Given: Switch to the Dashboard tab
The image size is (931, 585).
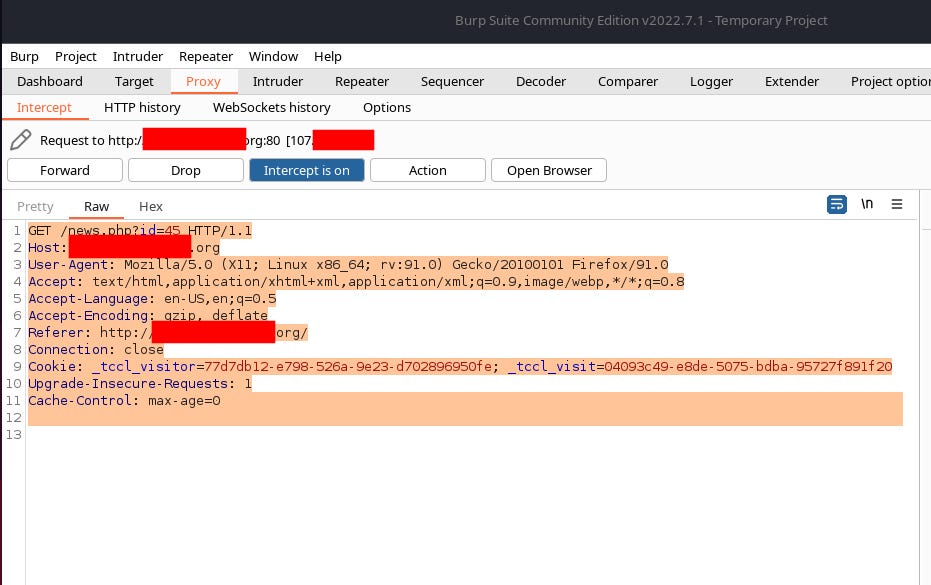Looking at the screenshot, I should [x=50, y=81].
